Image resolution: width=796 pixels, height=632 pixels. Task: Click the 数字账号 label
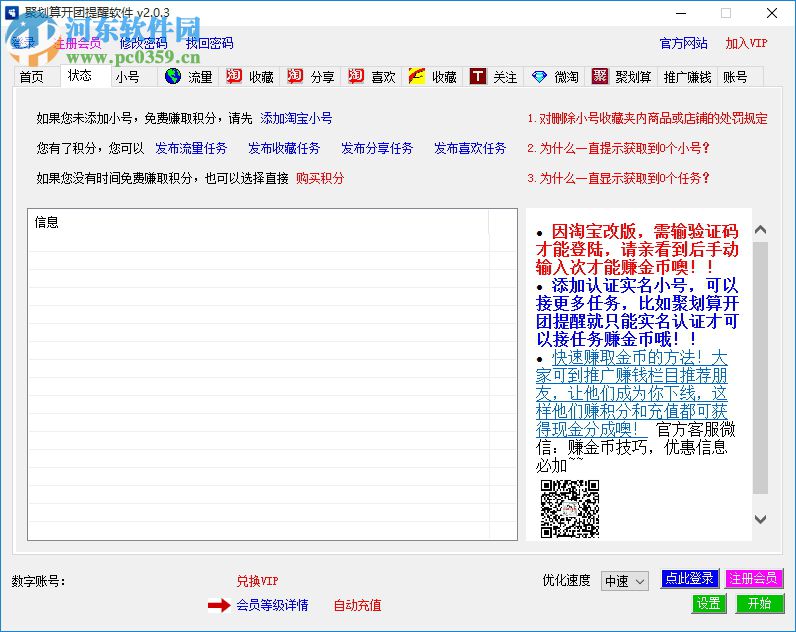pyautogui.click(x=39, y=581)
